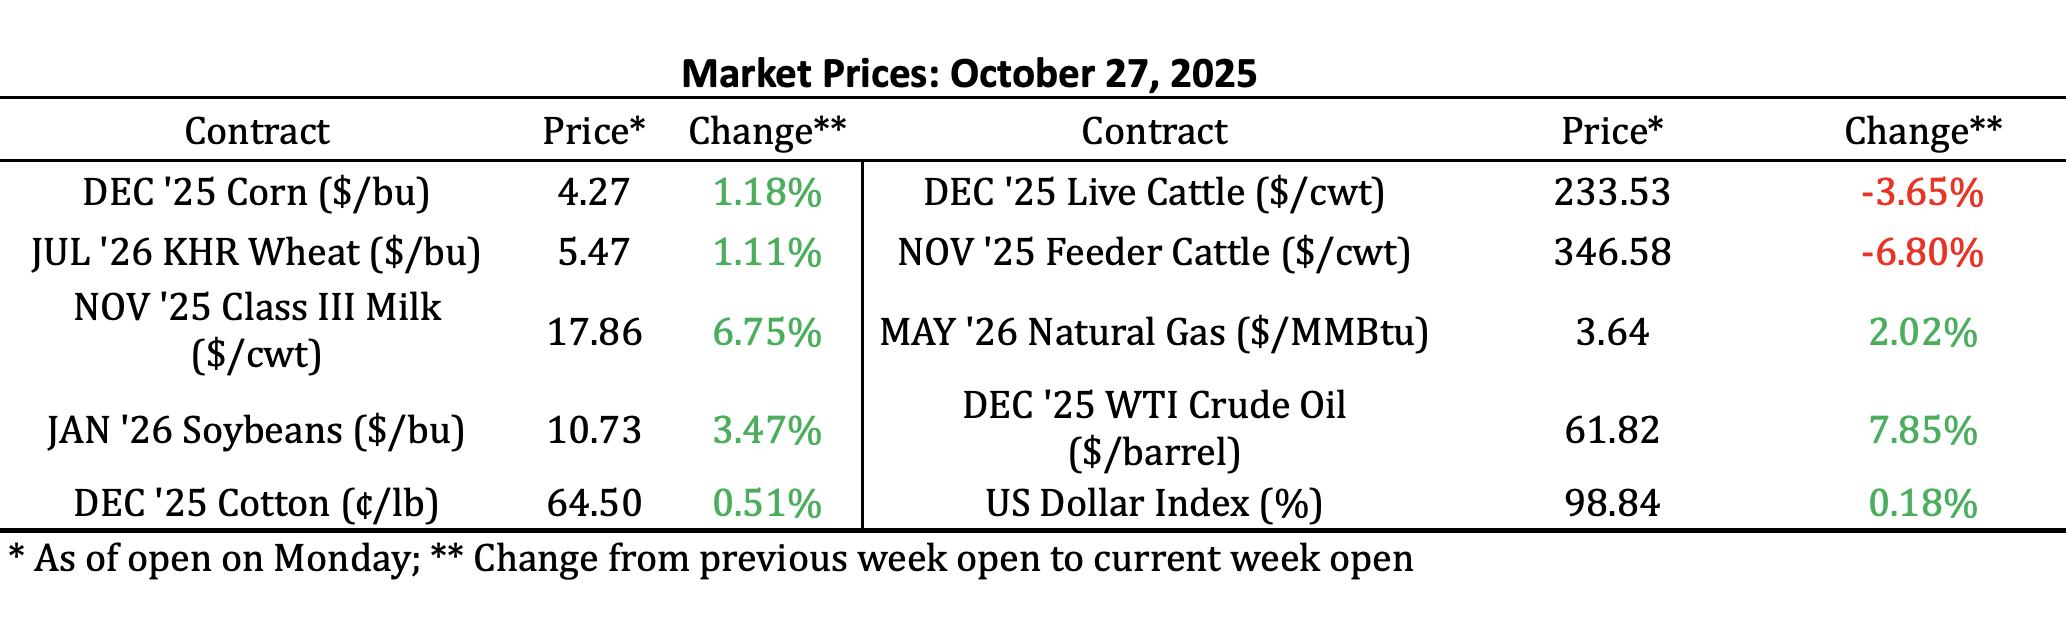Select the NOV '25 Class III Milk cell
This screenshot has width=2066, height=634.
(x=256, y=331)
